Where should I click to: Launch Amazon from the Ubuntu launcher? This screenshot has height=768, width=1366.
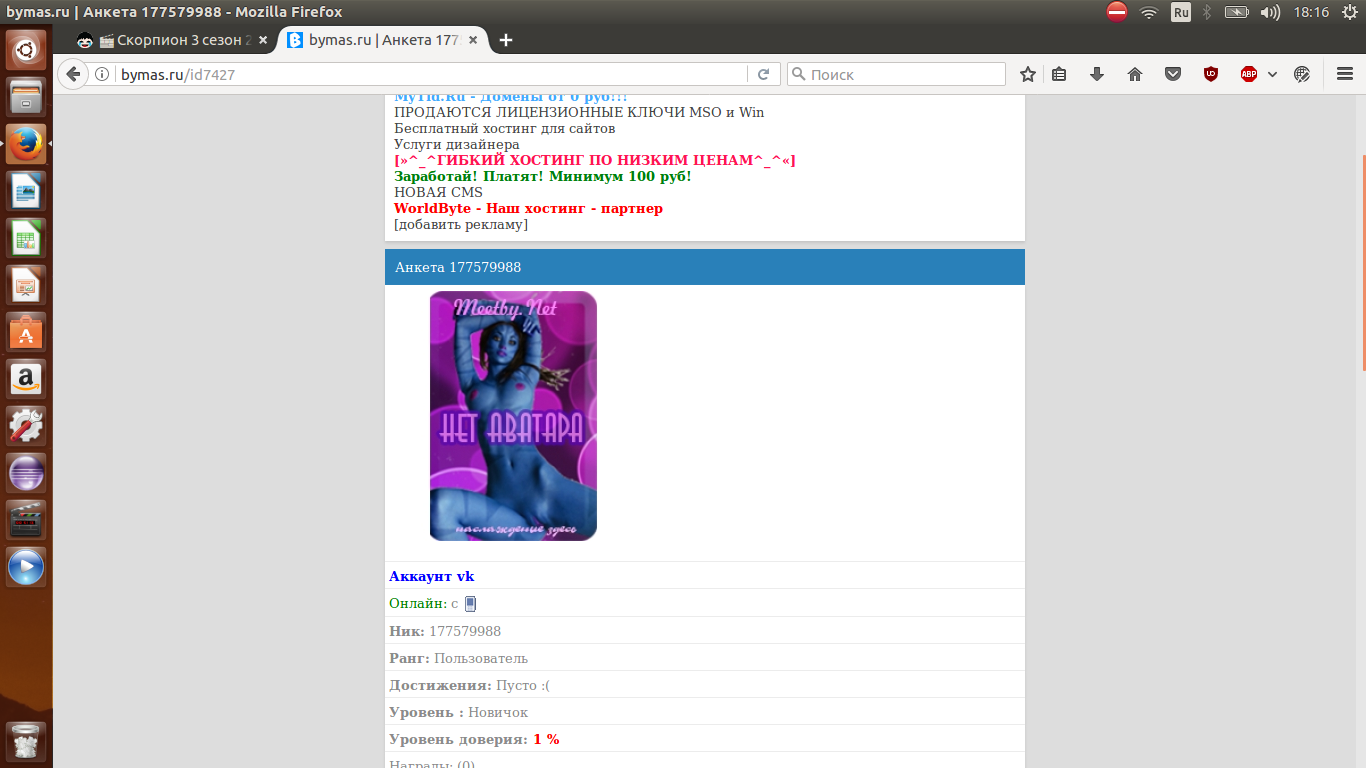pos(26,379)
